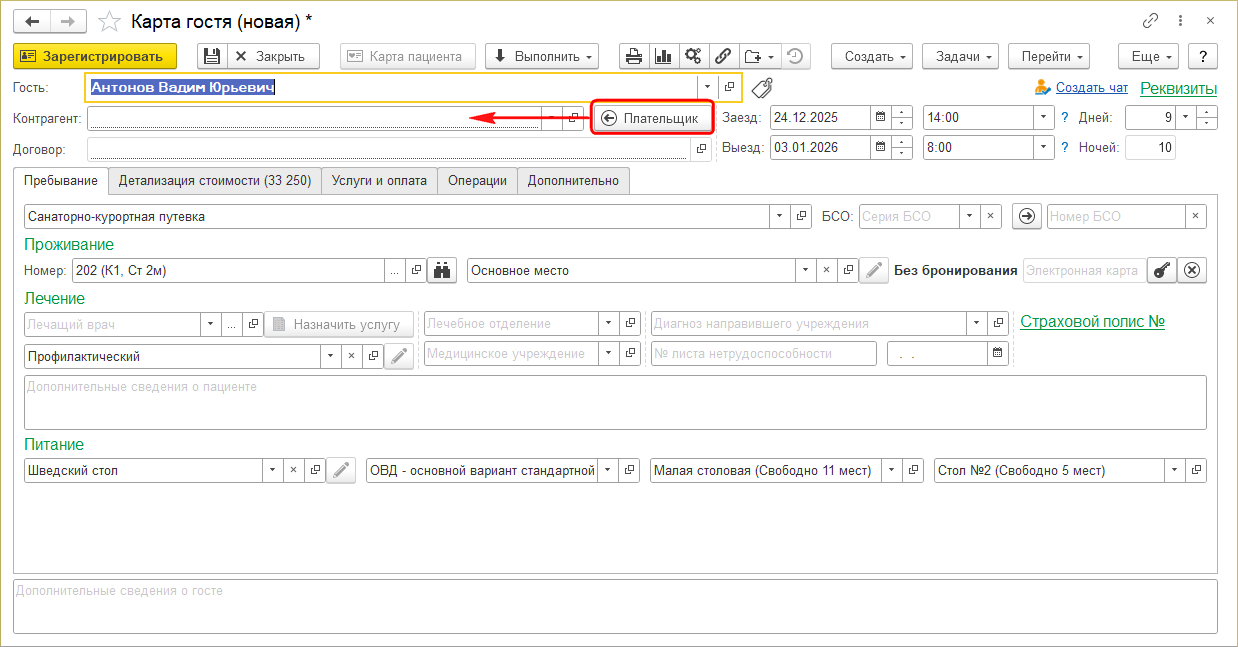Click the binoculars room search icon
Viewport: 1238px width, 647px height.
(x=441, y=270)
